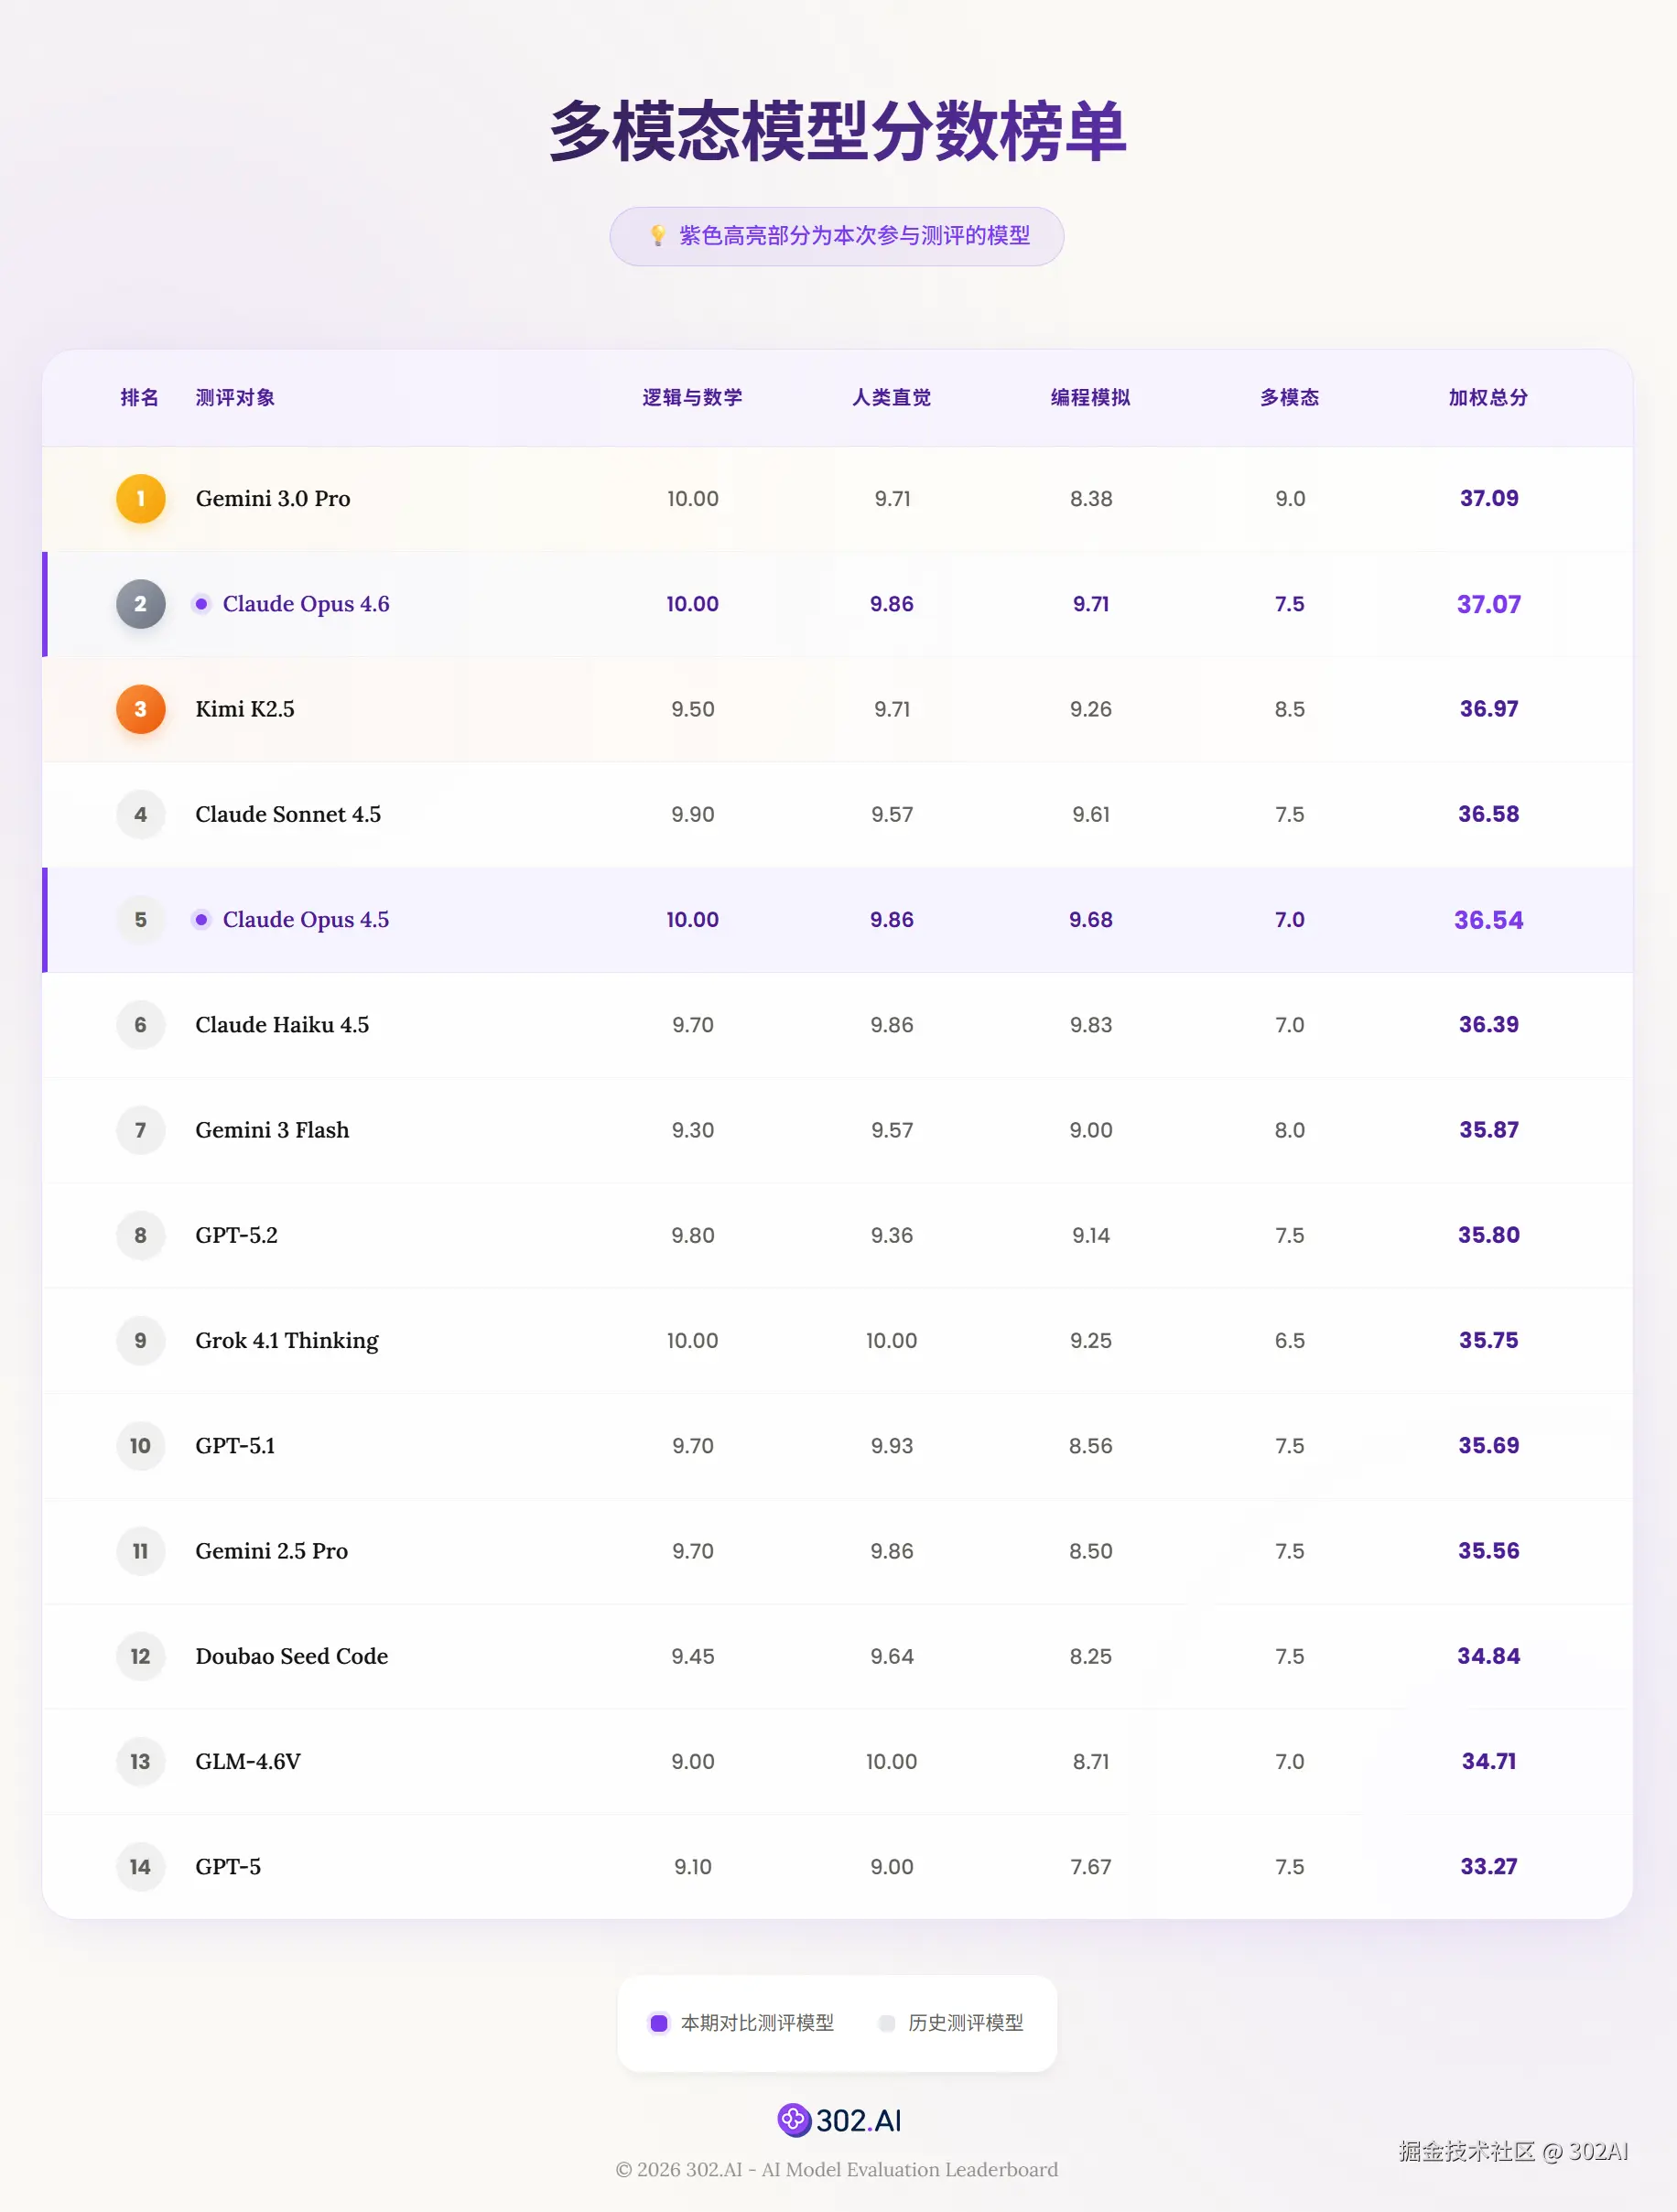Click the 302.AI logo icon
1677x2212 pixels.
pos(794,2119)
